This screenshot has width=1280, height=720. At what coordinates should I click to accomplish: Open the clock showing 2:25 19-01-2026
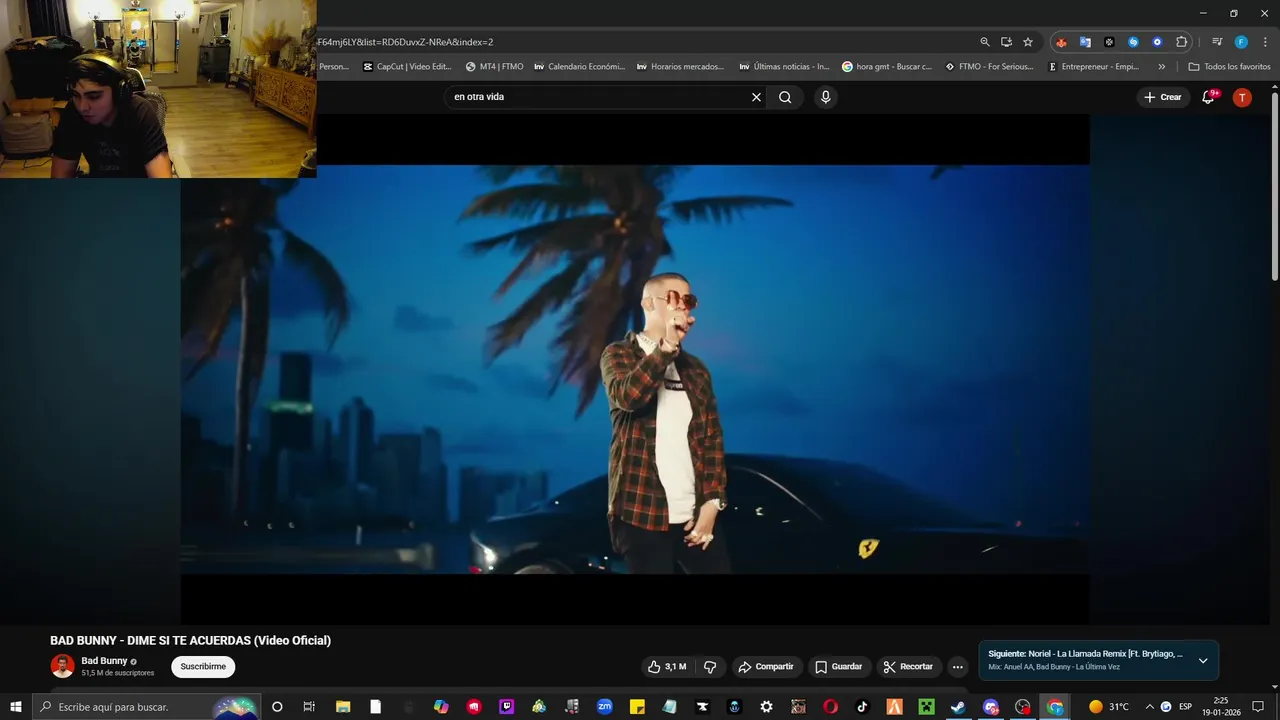(1221, 707)
